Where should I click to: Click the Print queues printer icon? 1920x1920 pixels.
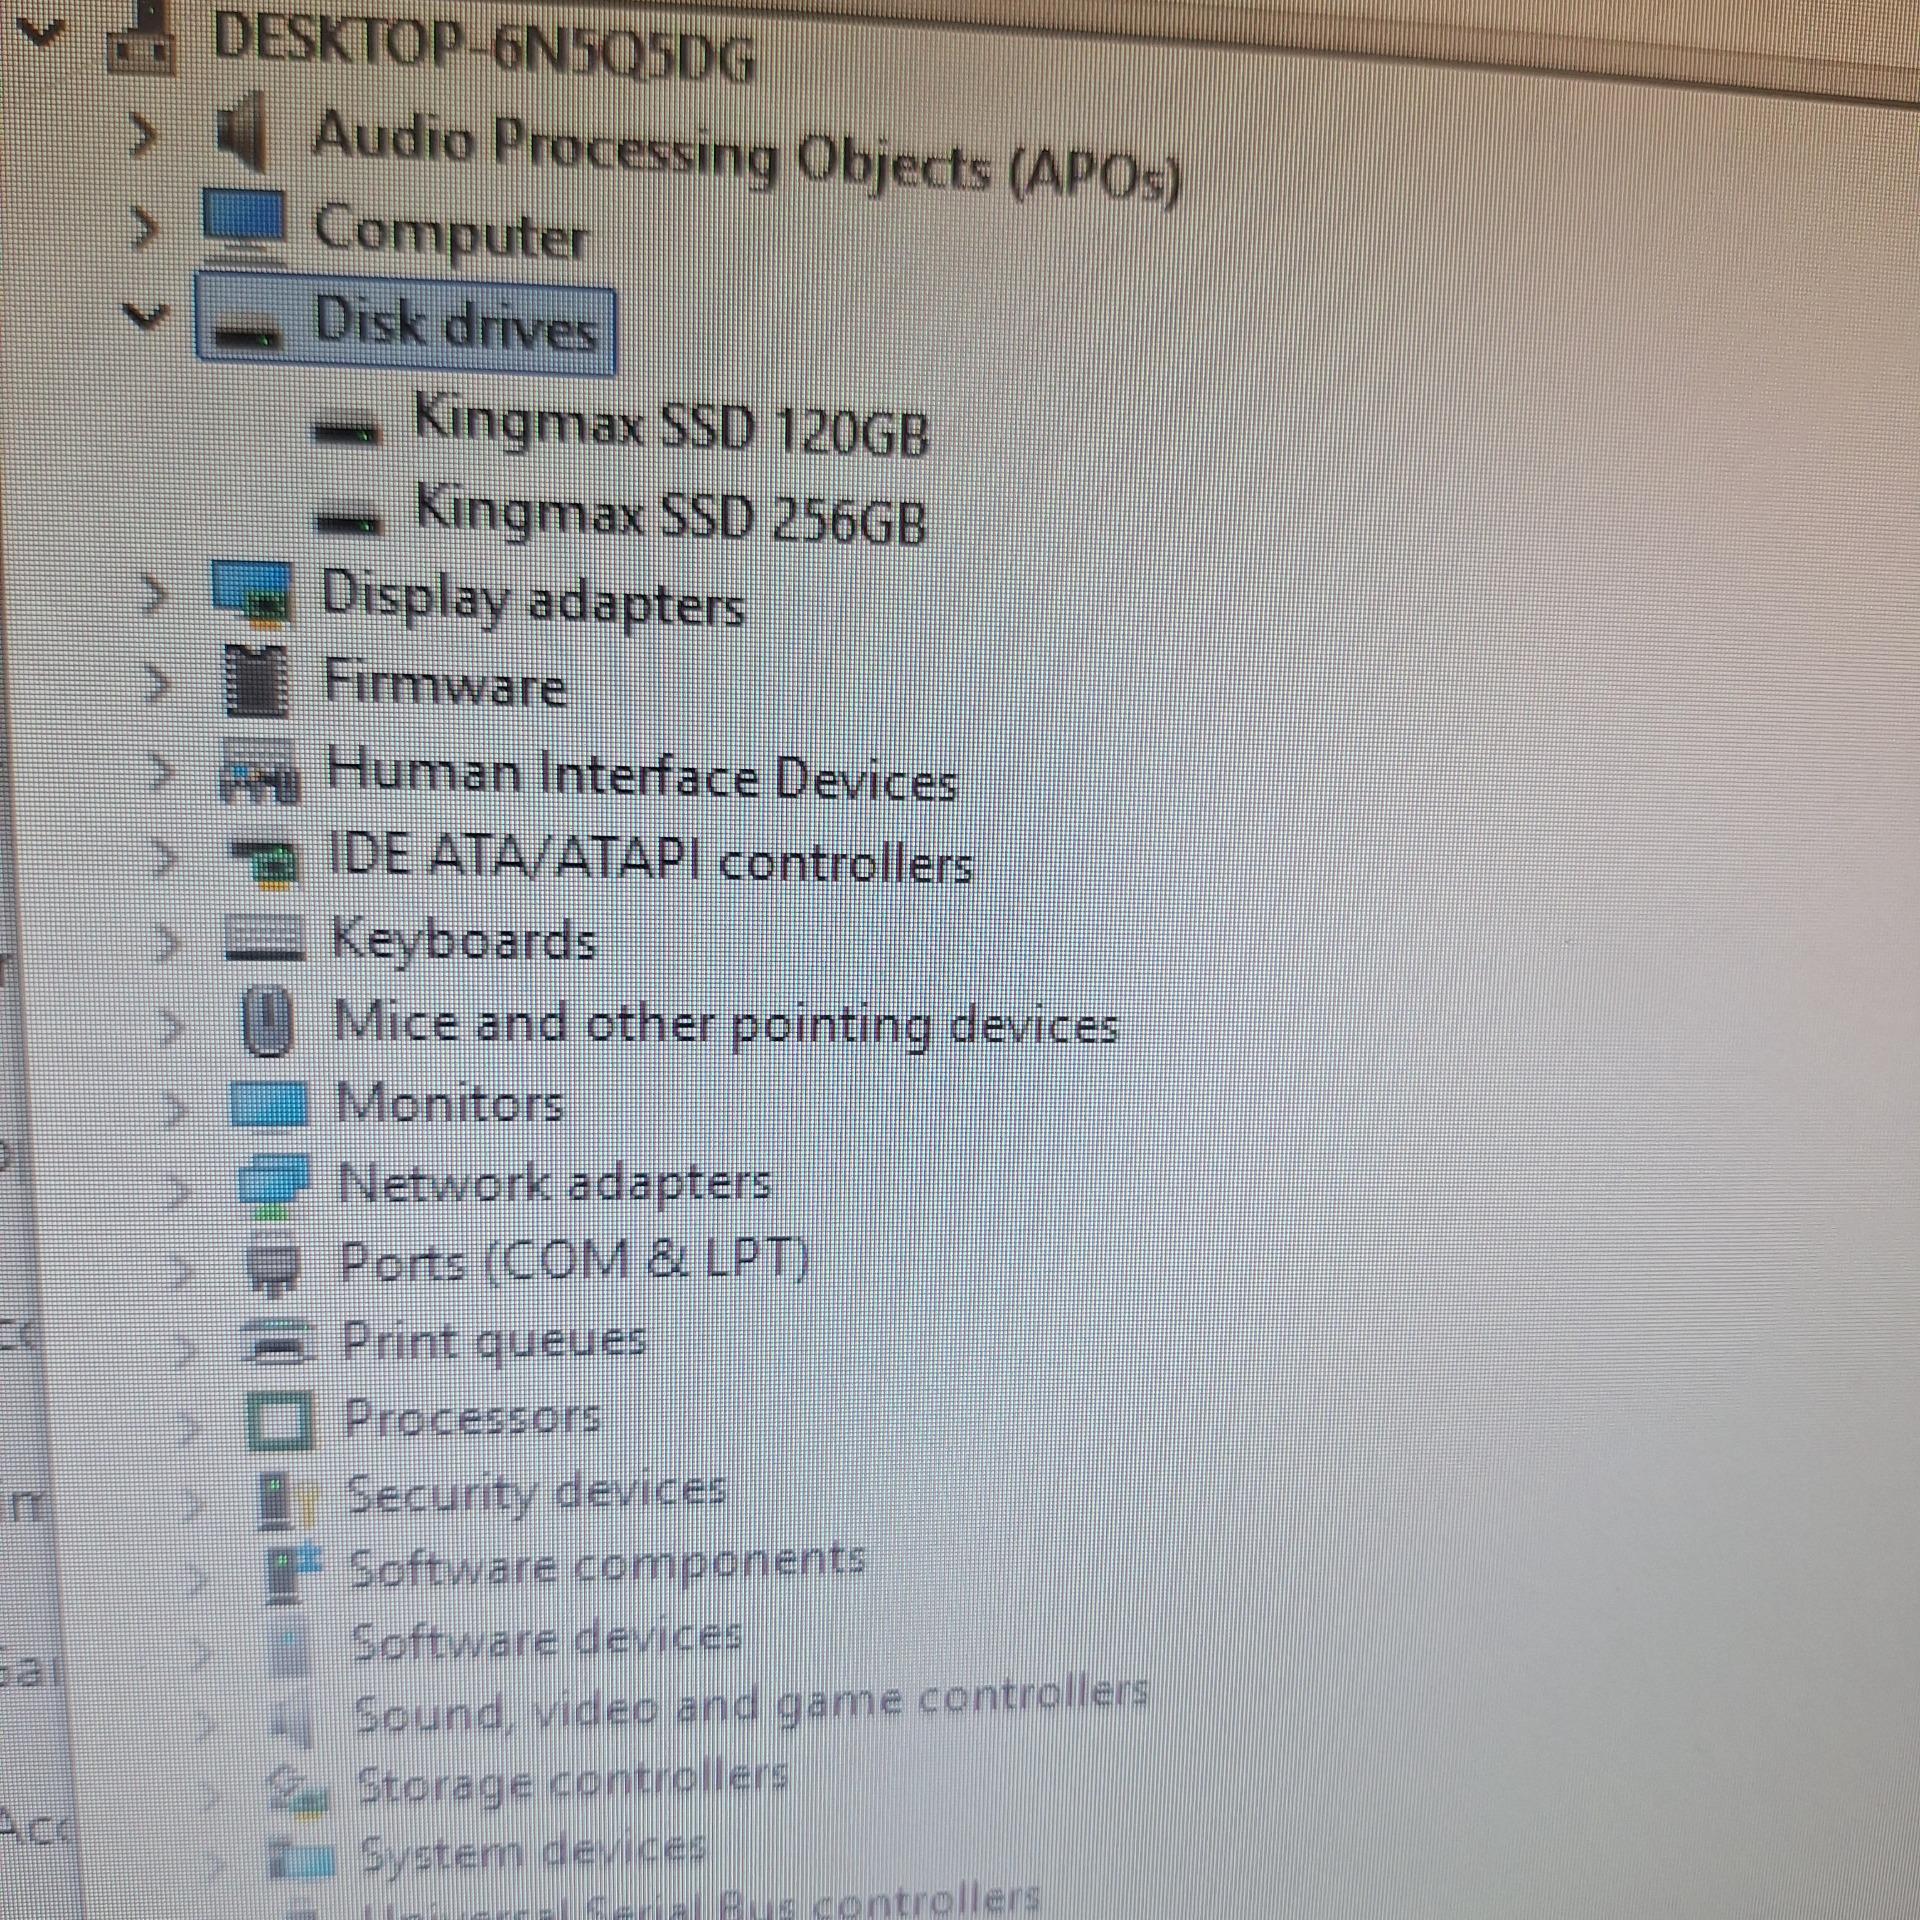pyautogui.click(x=280, y=1342)
